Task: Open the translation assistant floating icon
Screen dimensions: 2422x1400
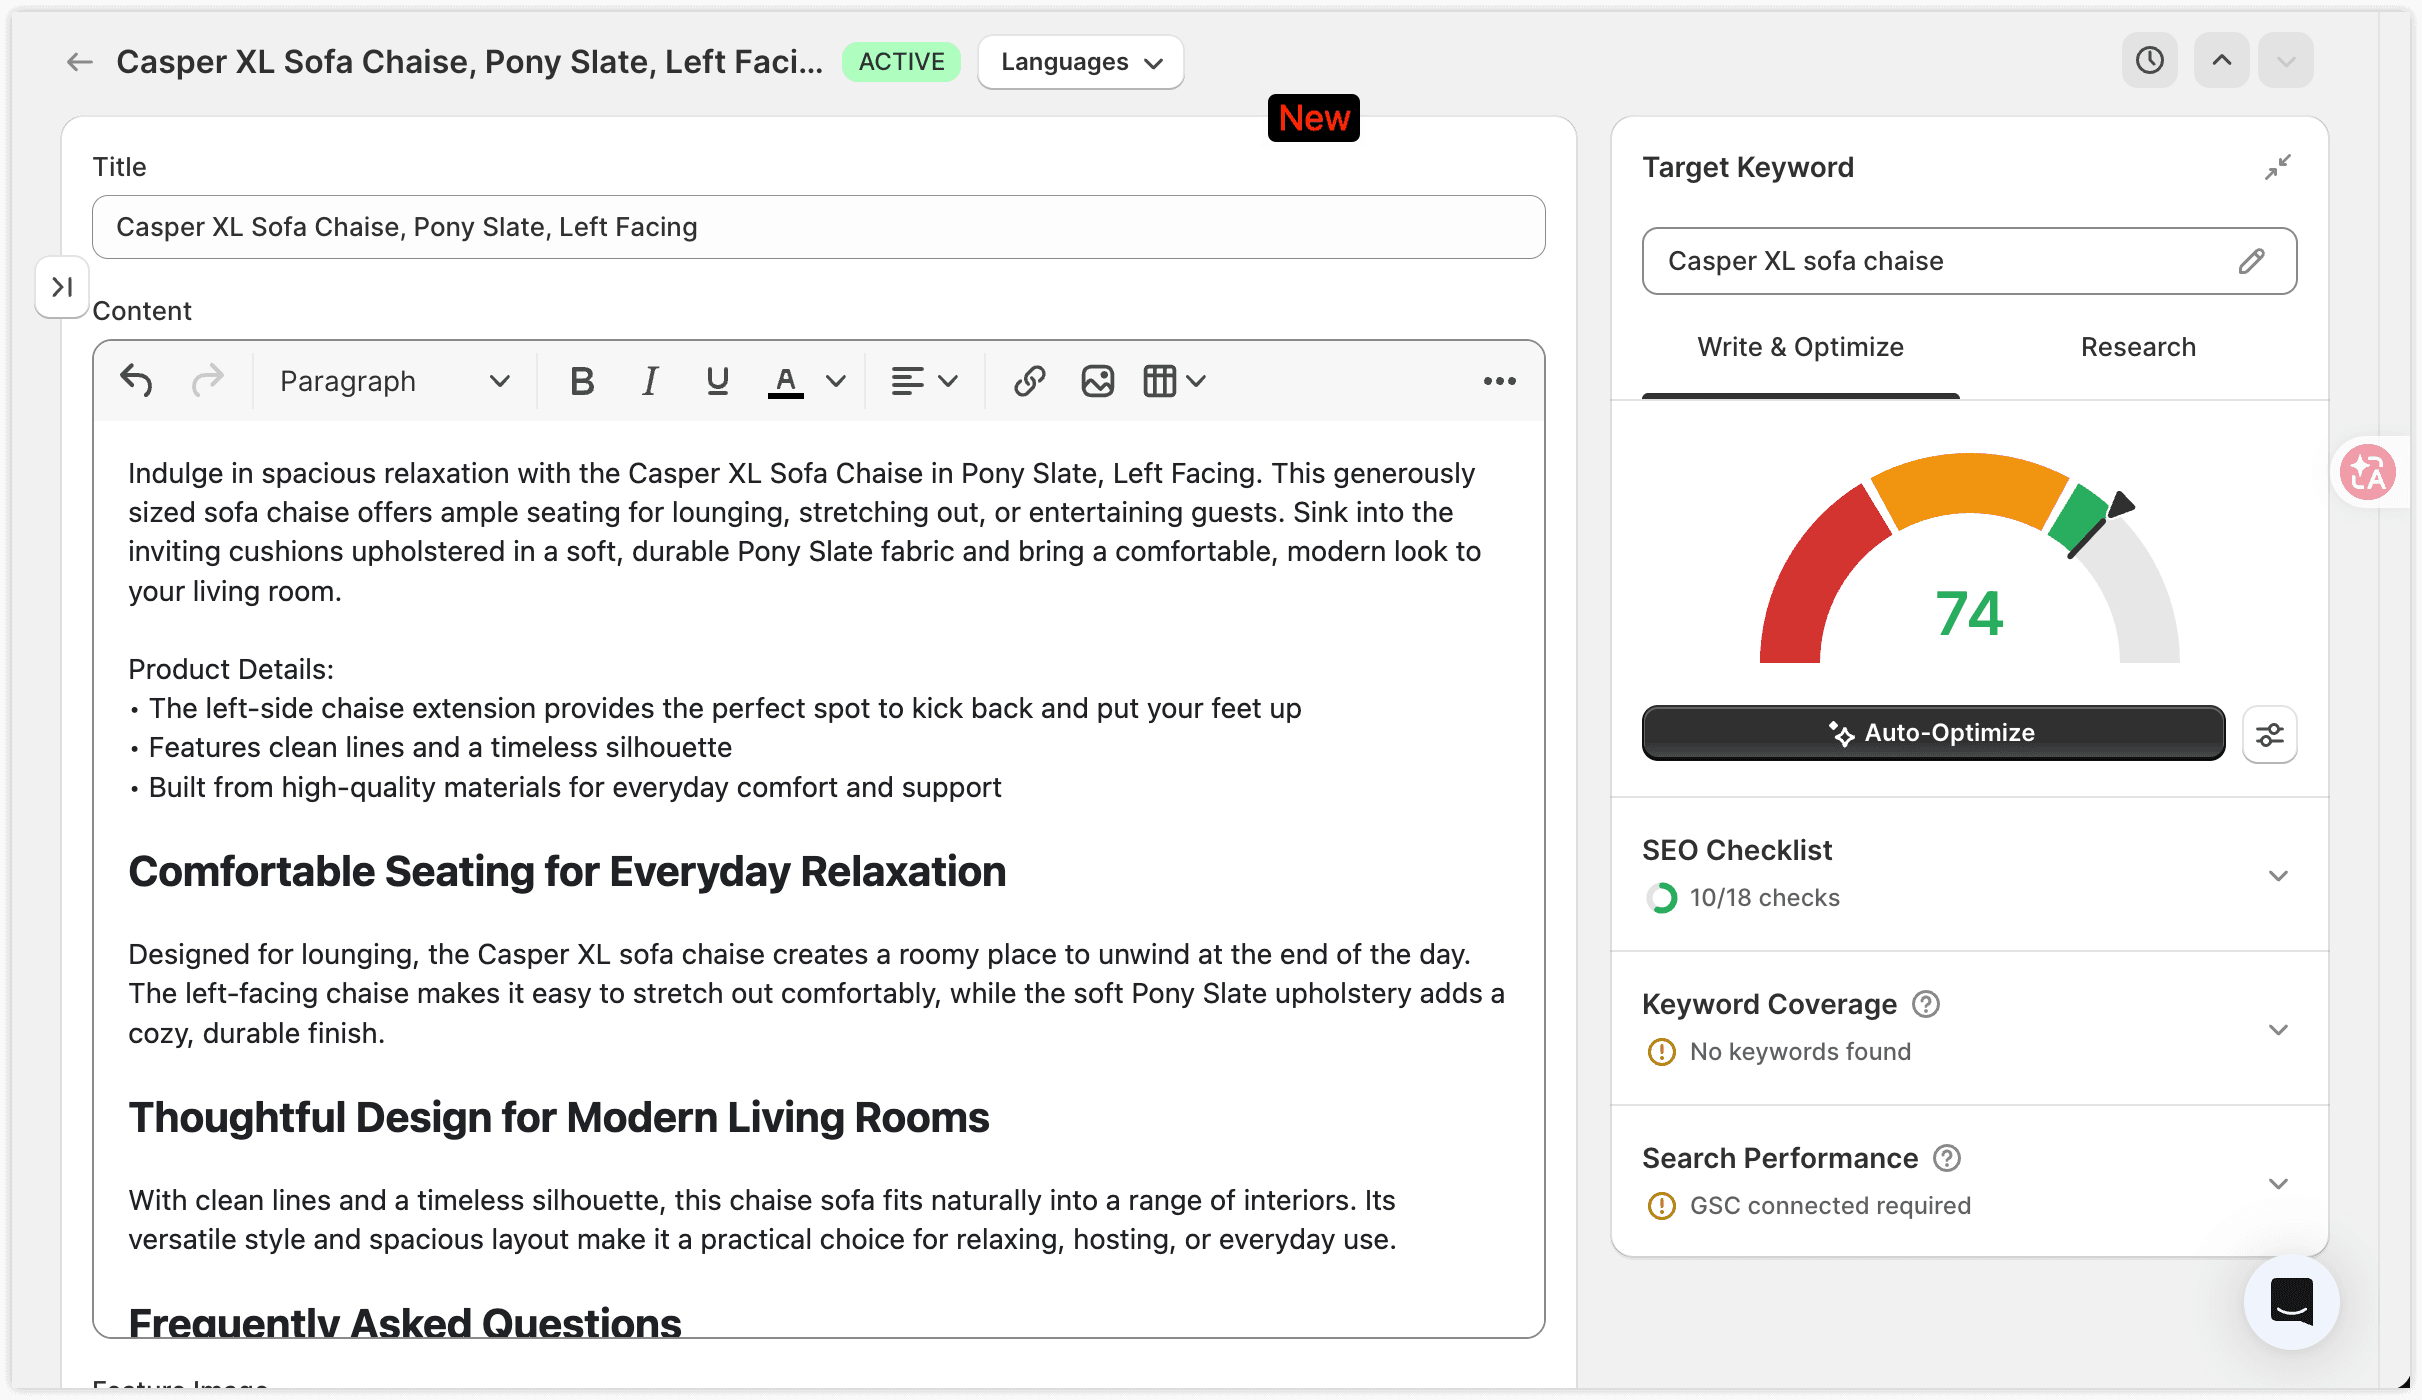Action: pos(2368,472)
